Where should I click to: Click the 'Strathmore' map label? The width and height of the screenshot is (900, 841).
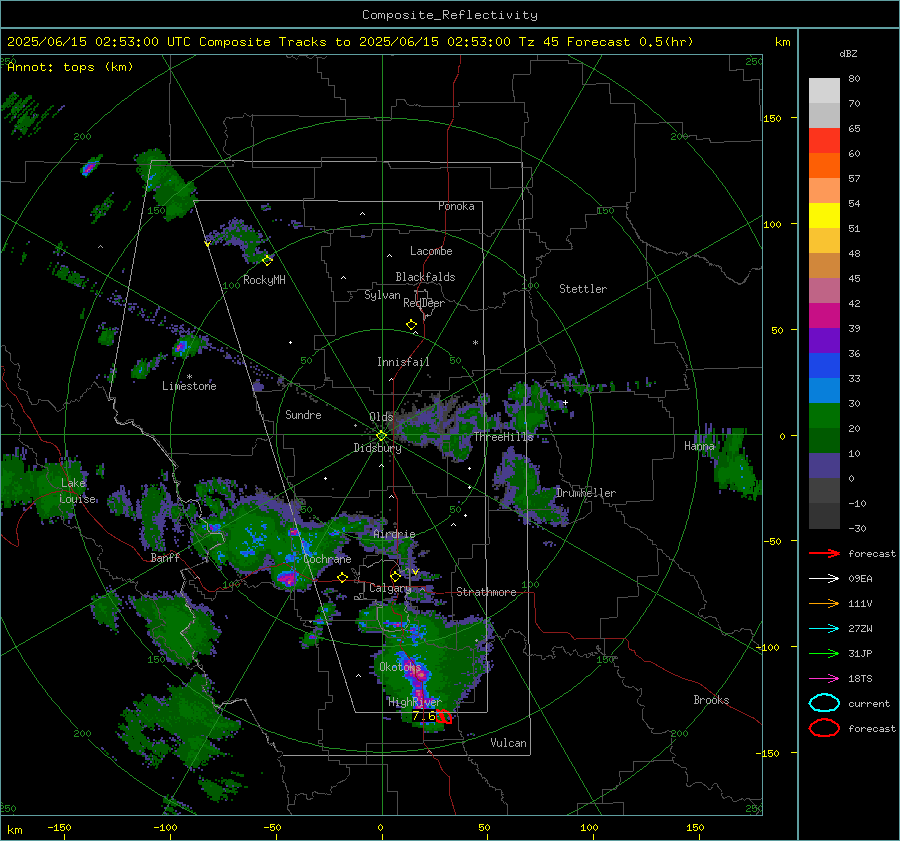[486, 592]
